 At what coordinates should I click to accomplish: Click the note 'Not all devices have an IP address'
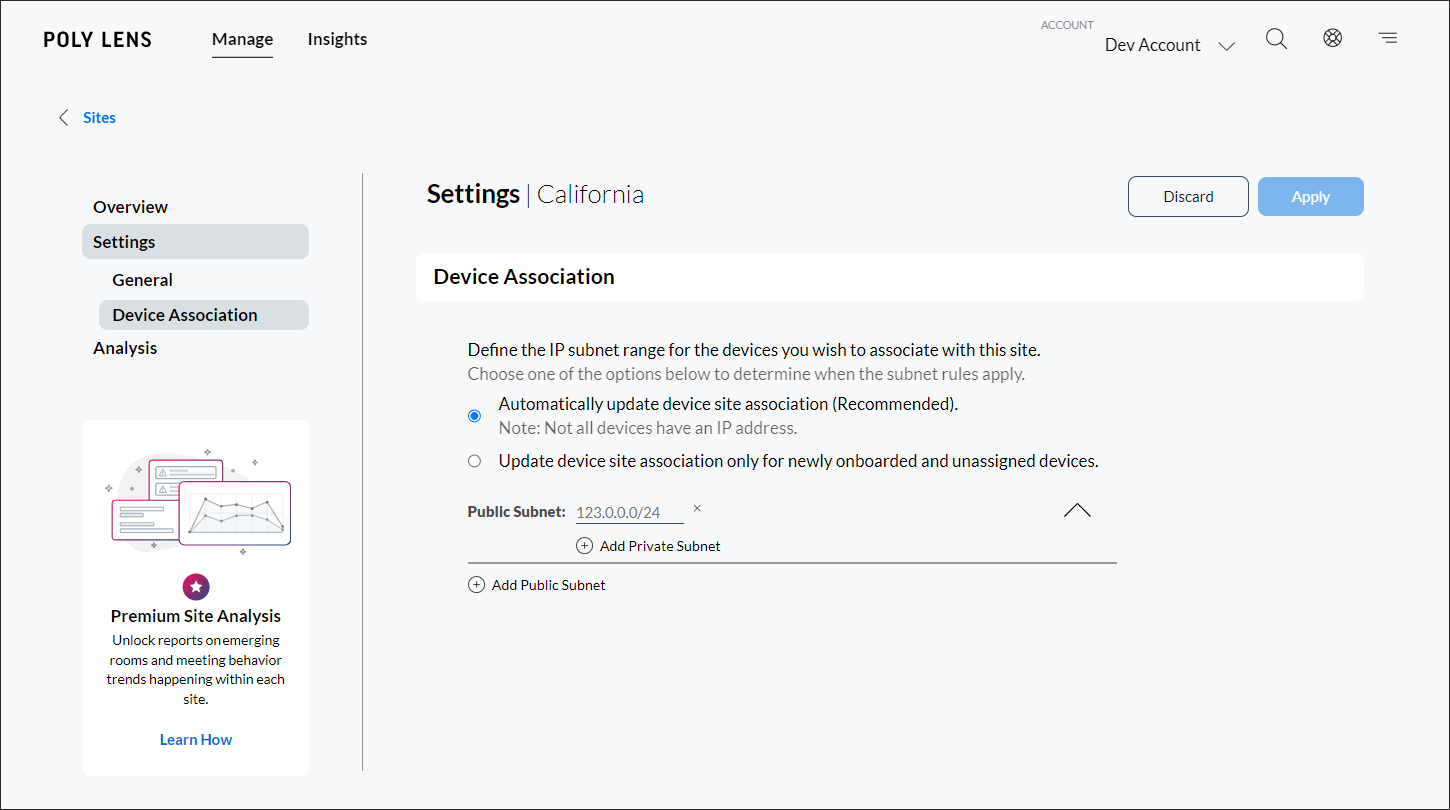648,428
